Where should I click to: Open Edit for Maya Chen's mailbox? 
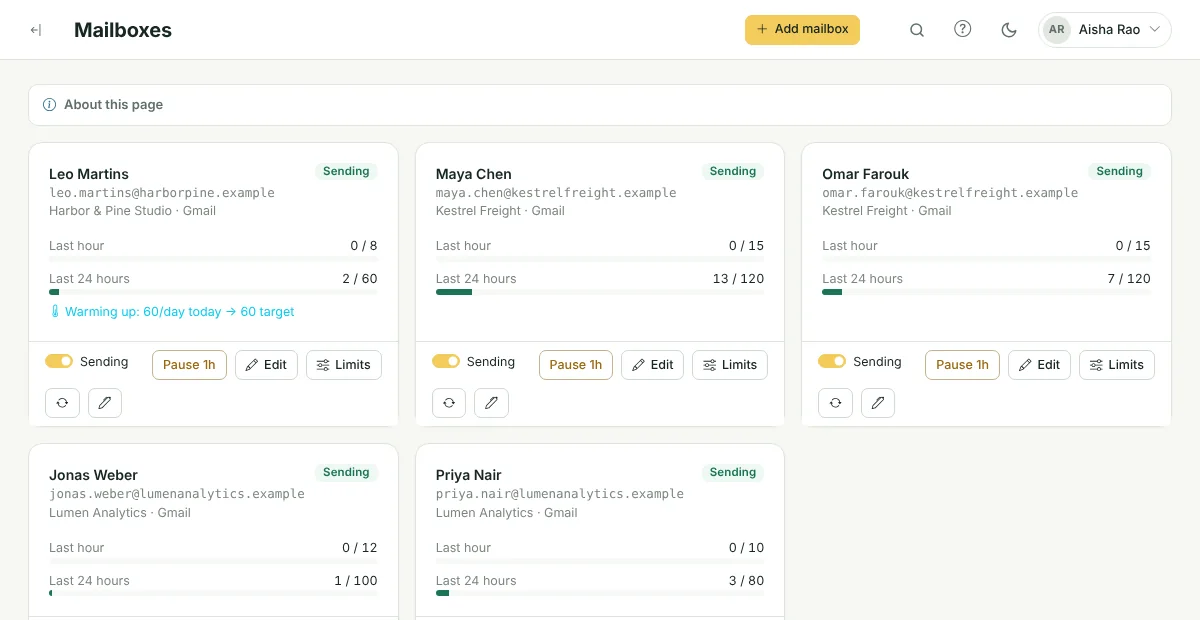(x=652, y=365)
